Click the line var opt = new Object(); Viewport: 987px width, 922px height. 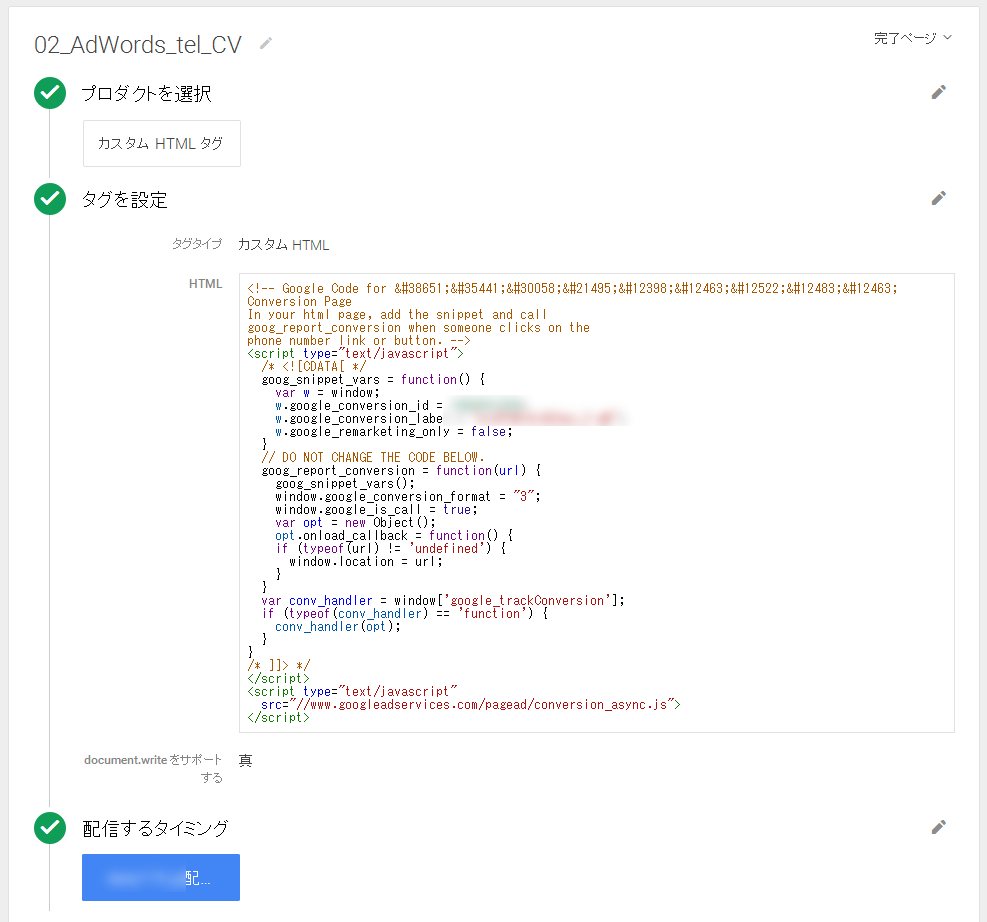[x=355, y=522]
